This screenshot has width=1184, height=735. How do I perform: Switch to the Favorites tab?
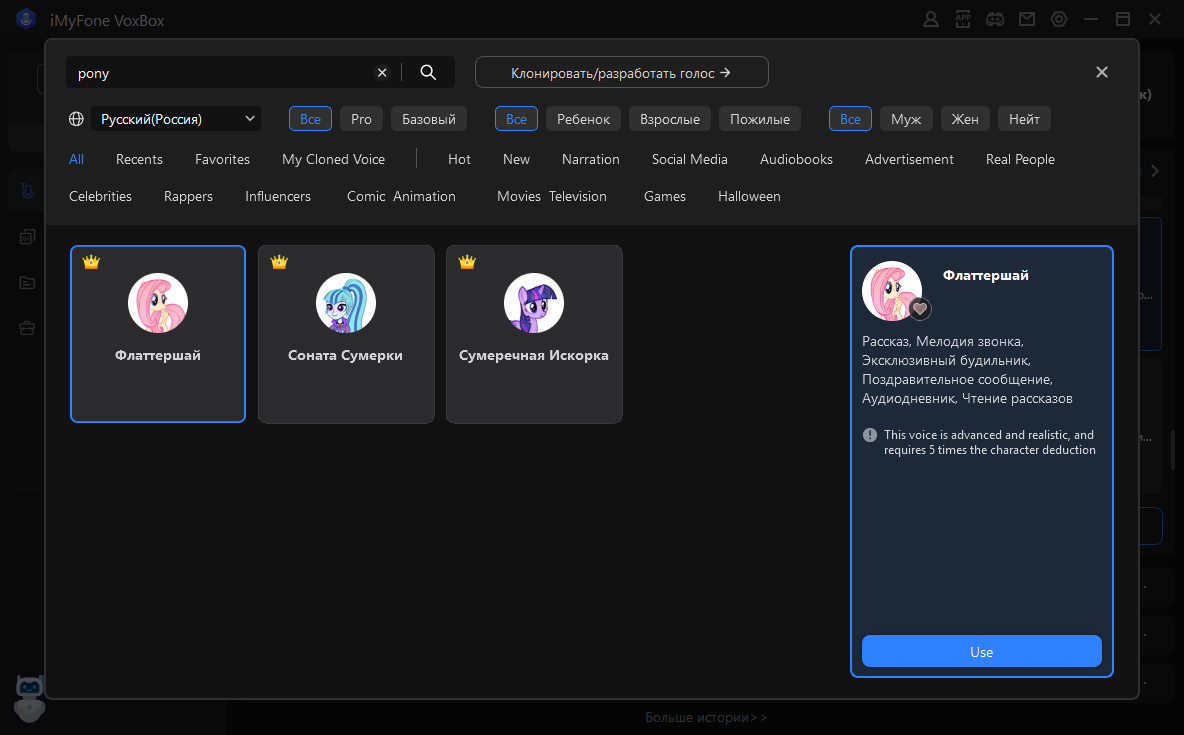[222, 159]
